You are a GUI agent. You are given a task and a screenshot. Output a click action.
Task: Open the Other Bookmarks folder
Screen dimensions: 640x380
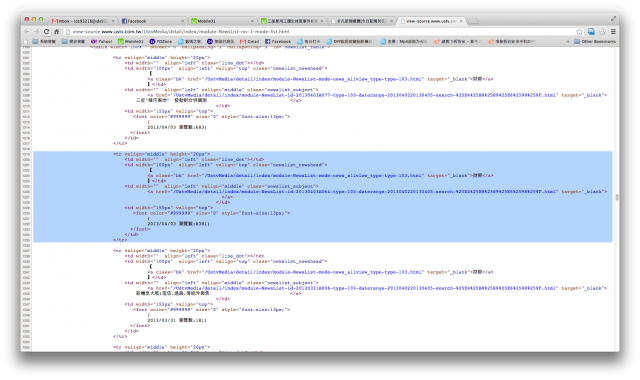595,41
